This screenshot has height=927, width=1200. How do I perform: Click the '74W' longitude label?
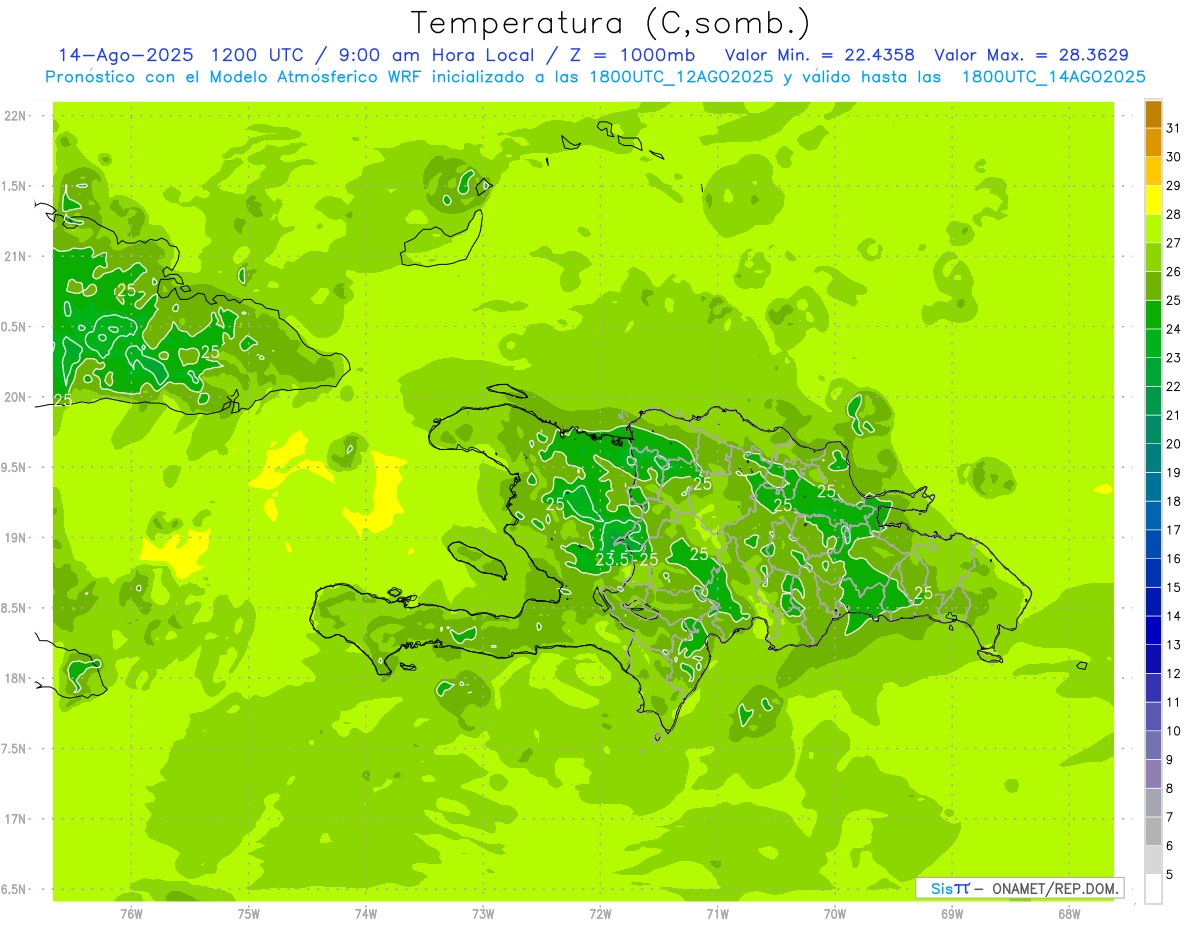click(x=366, y=913)
